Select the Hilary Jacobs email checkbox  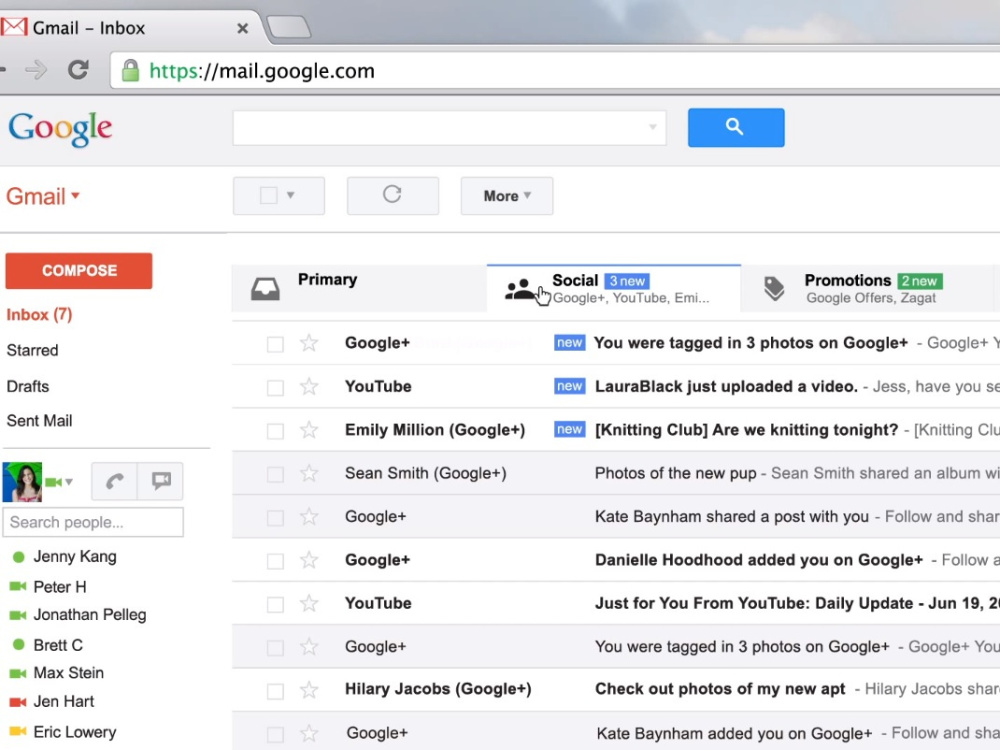[x=276, y=691]
